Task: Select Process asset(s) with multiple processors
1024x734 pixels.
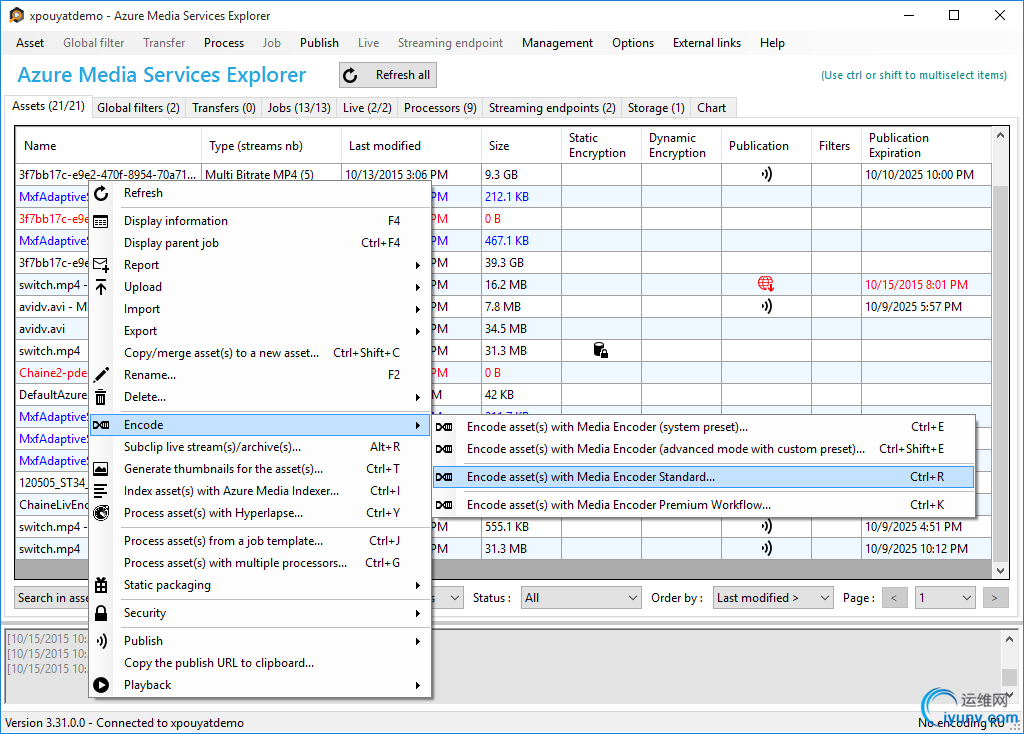Action: [260, 563]
